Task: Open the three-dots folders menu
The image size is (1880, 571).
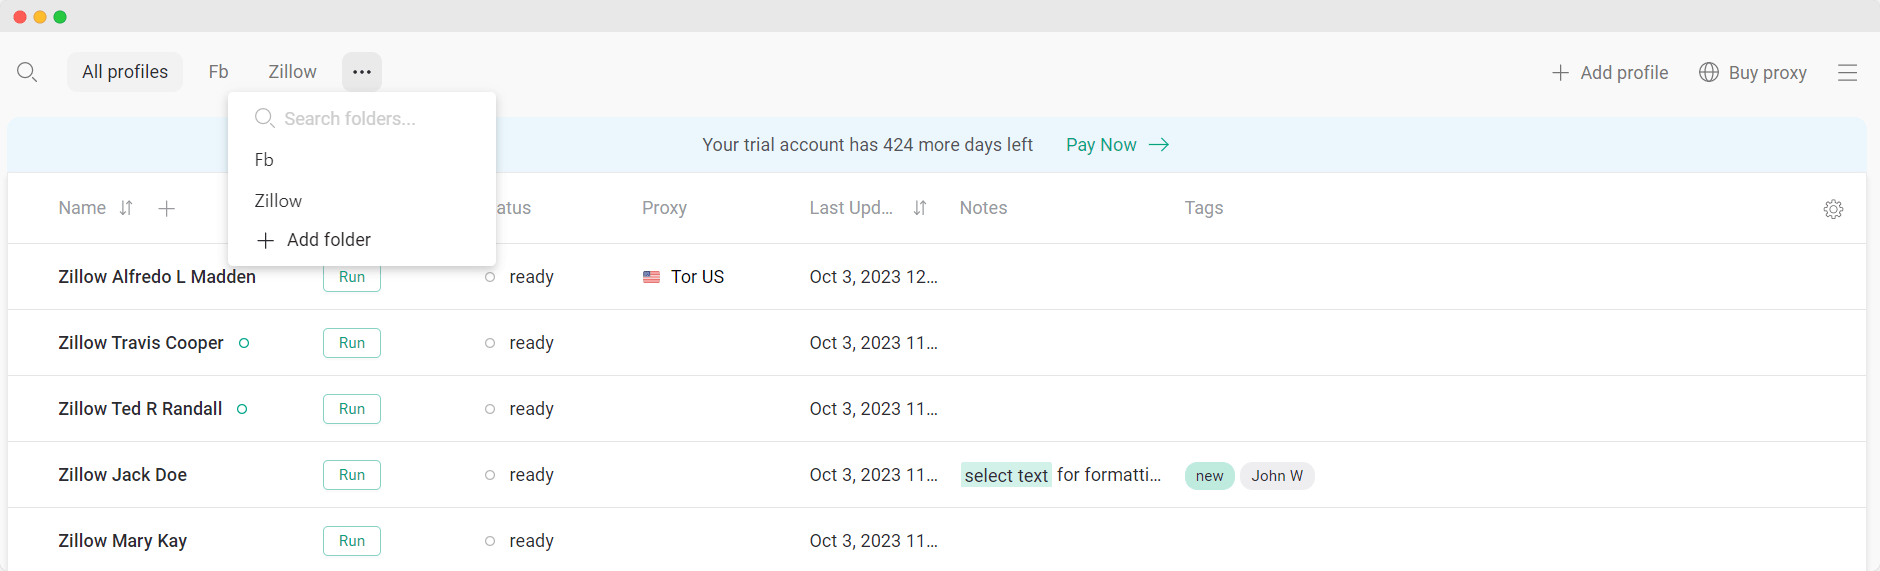Action: [362, 72]
